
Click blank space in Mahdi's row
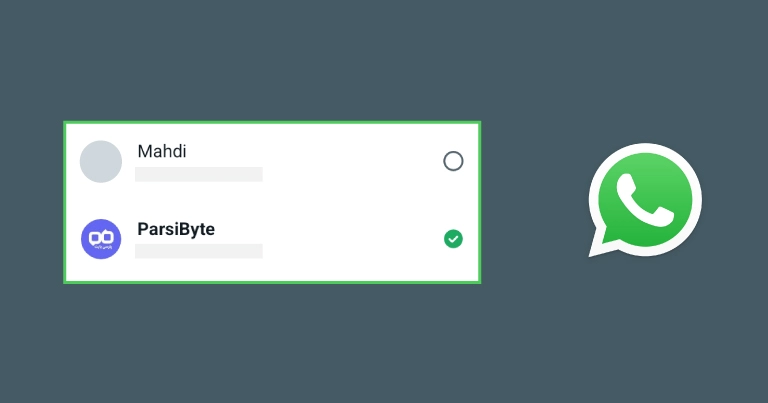pos(350,161)
